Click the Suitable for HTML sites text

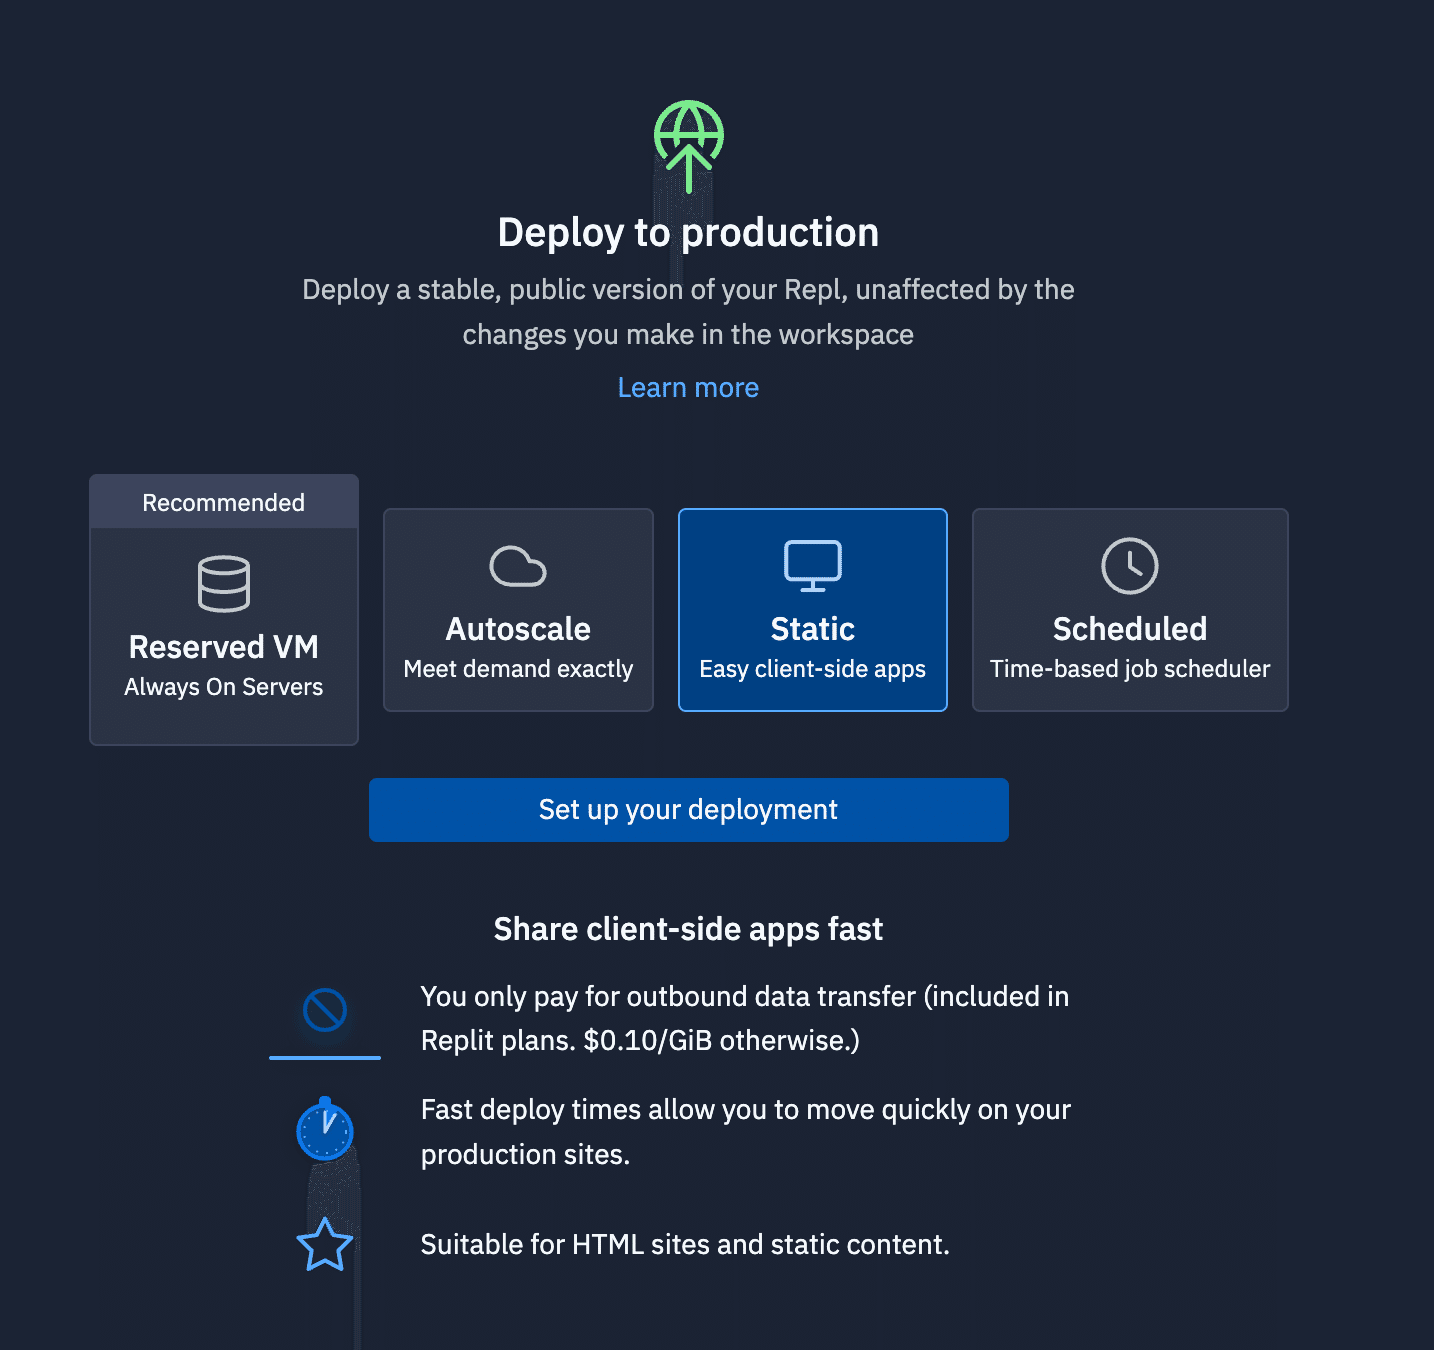[685, 1244]
